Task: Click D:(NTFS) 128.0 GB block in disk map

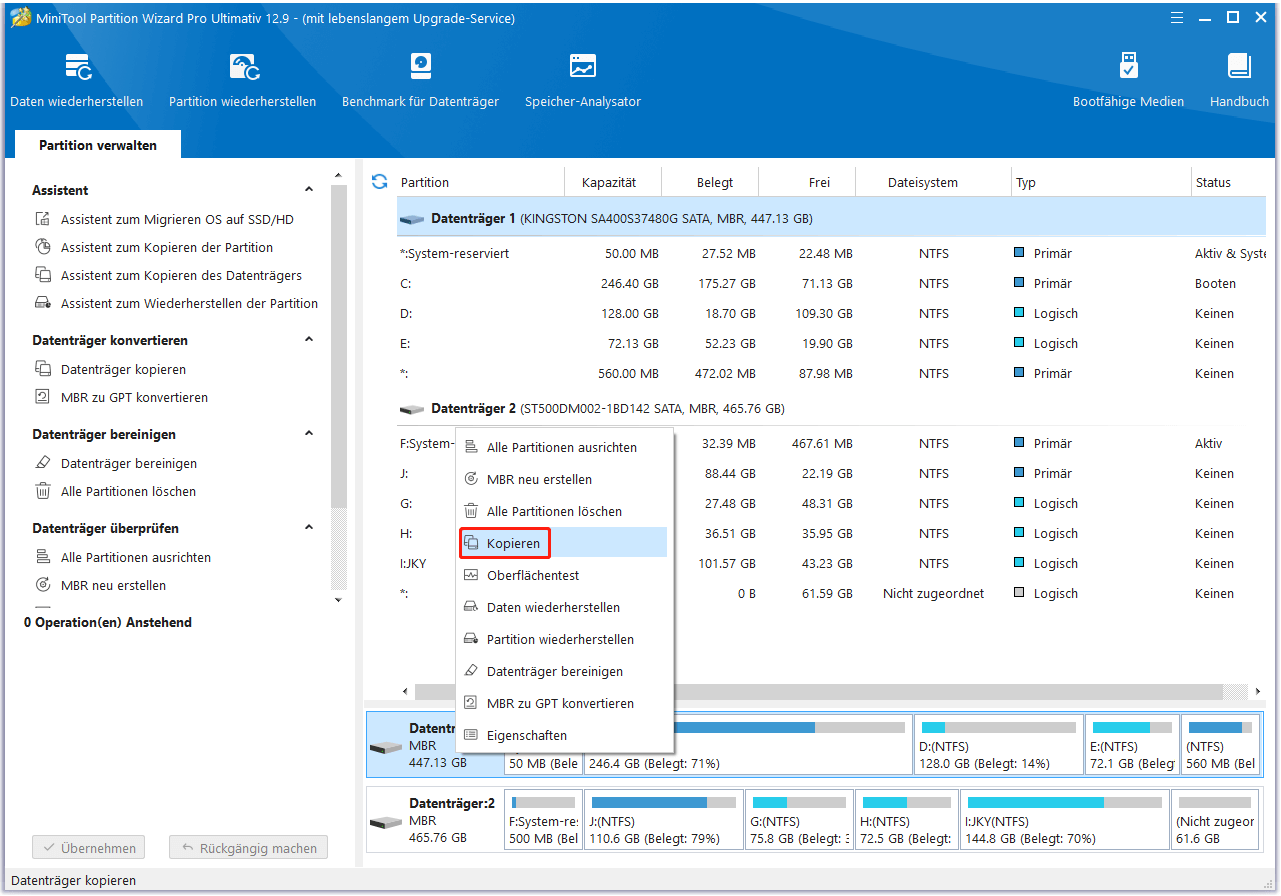Action: point(999,744)
